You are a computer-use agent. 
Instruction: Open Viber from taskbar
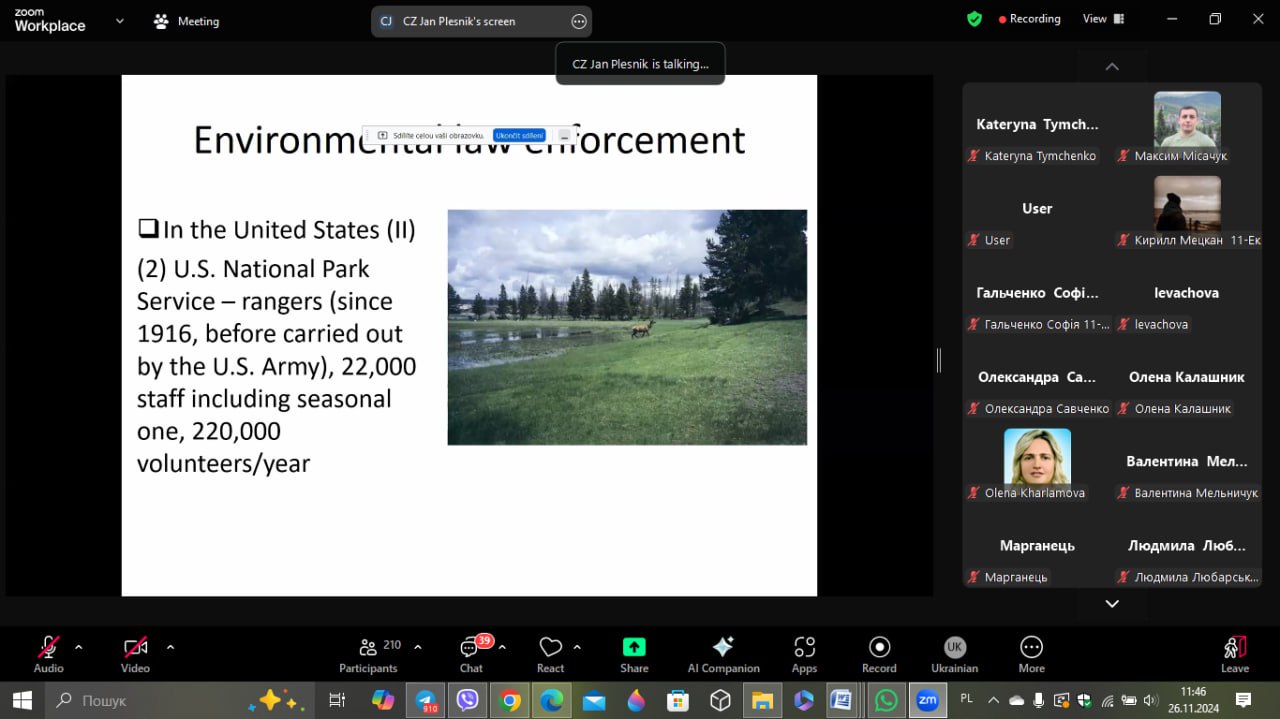click(467, 700)
